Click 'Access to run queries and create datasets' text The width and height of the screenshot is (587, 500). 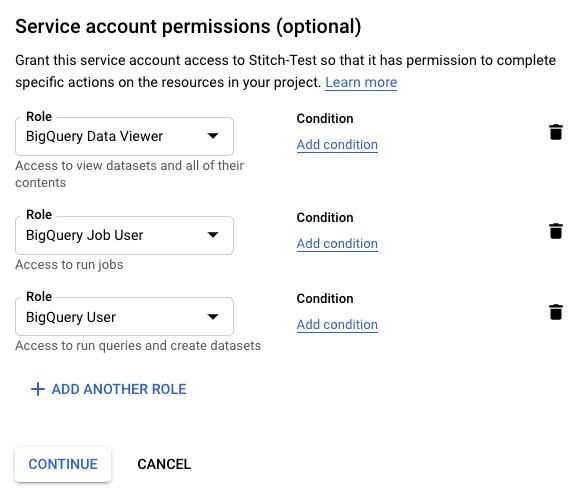[138, 345]
